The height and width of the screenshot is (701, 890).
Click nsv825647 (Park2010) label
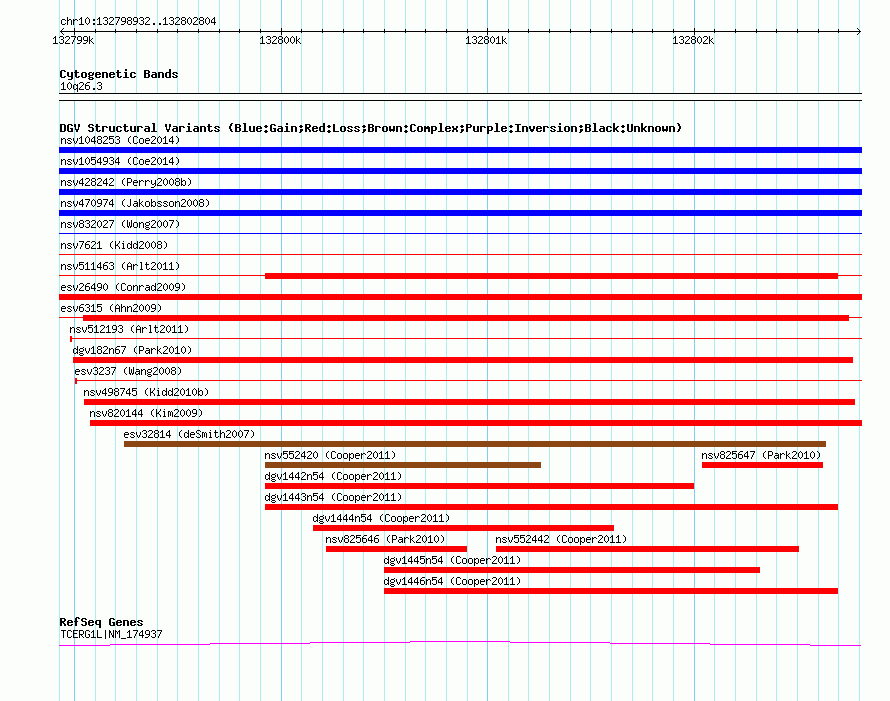761,455
